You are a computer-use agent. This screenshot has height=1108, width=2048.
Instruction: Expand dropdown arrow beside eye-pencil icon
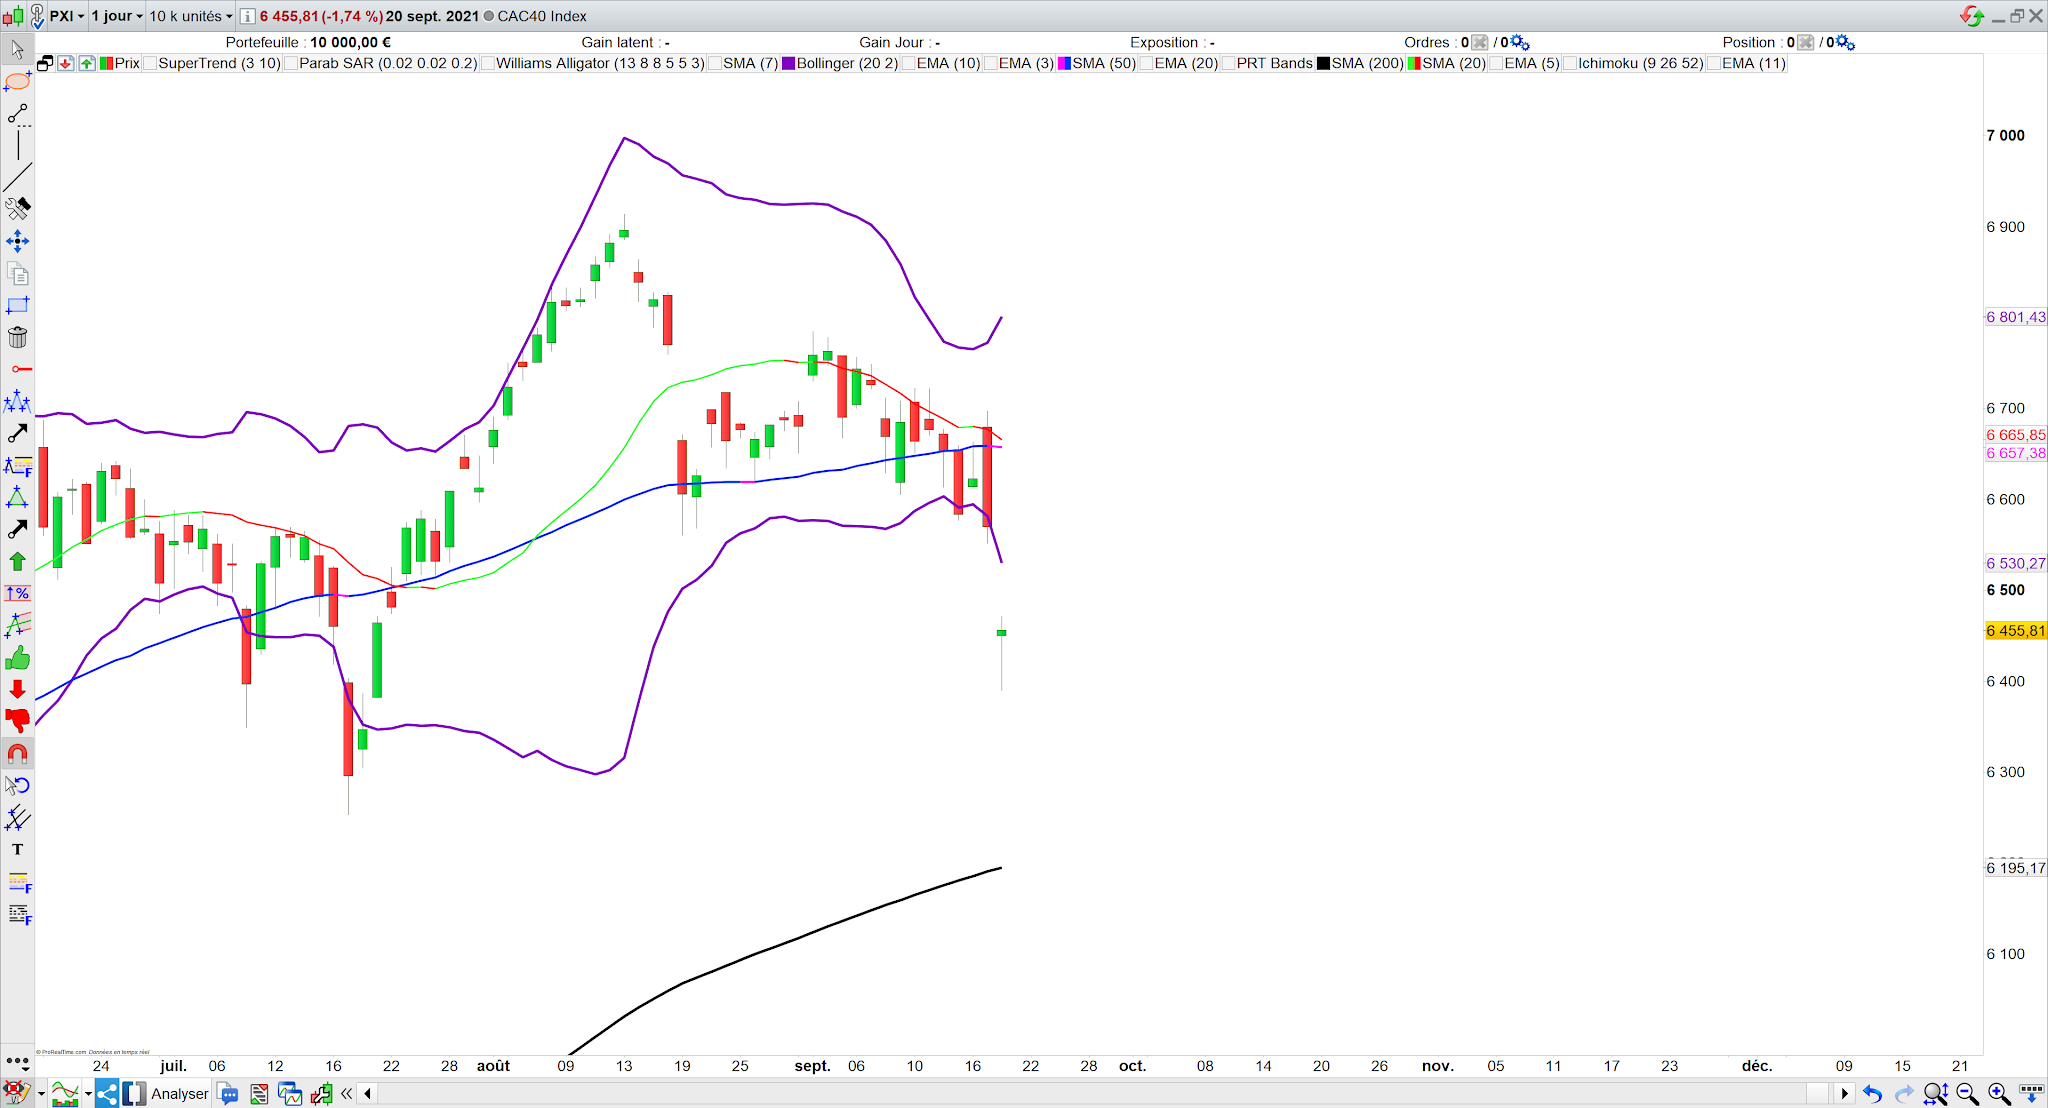click(41, 1094)
